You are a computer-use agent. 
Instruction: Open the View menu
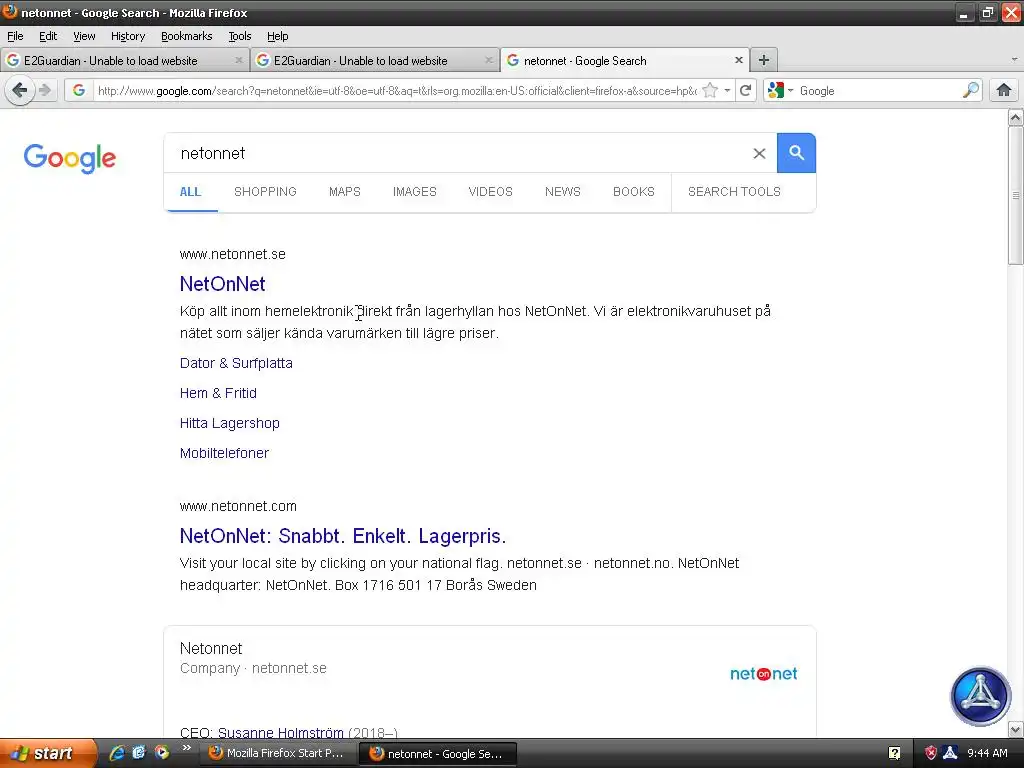pos(84,36)
